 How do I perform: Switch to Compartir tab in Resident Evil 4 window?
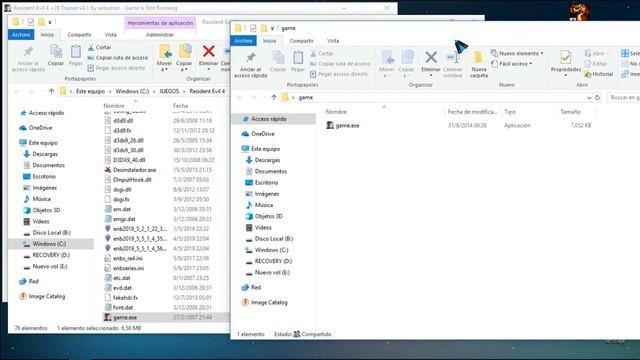79,35
